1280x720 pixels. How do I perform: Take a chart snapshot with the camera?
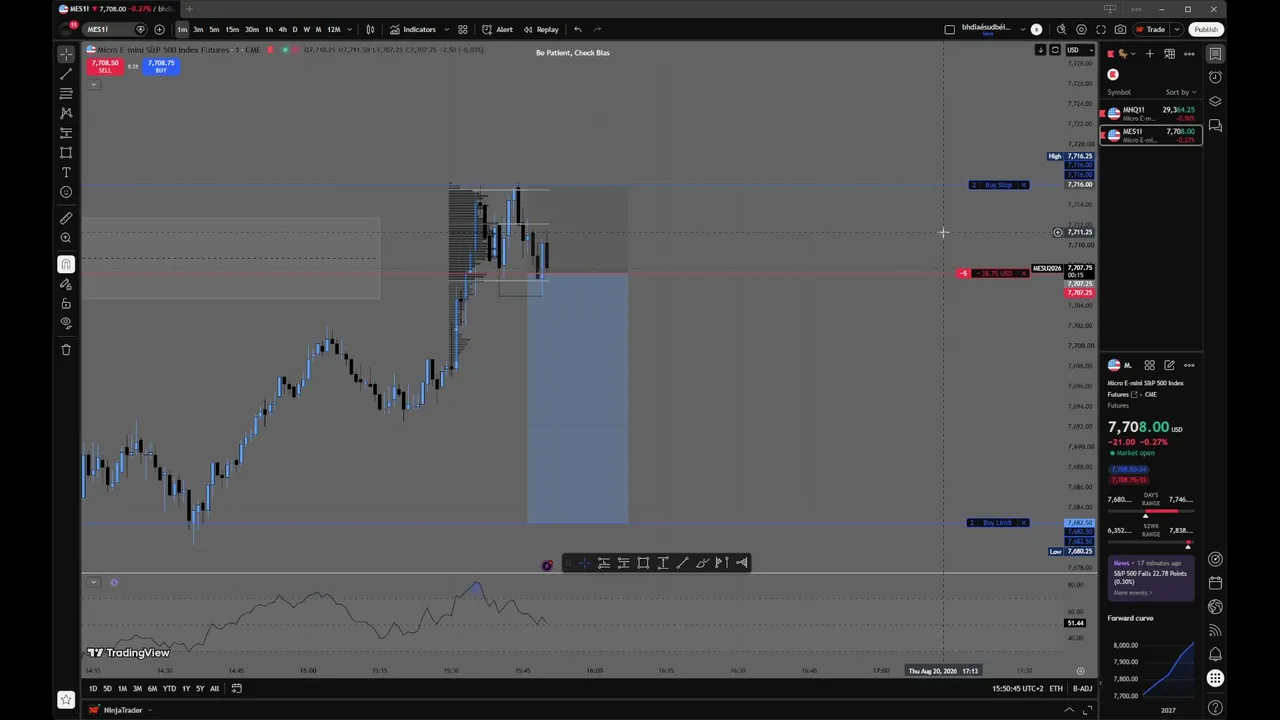tap(1120, 29)
